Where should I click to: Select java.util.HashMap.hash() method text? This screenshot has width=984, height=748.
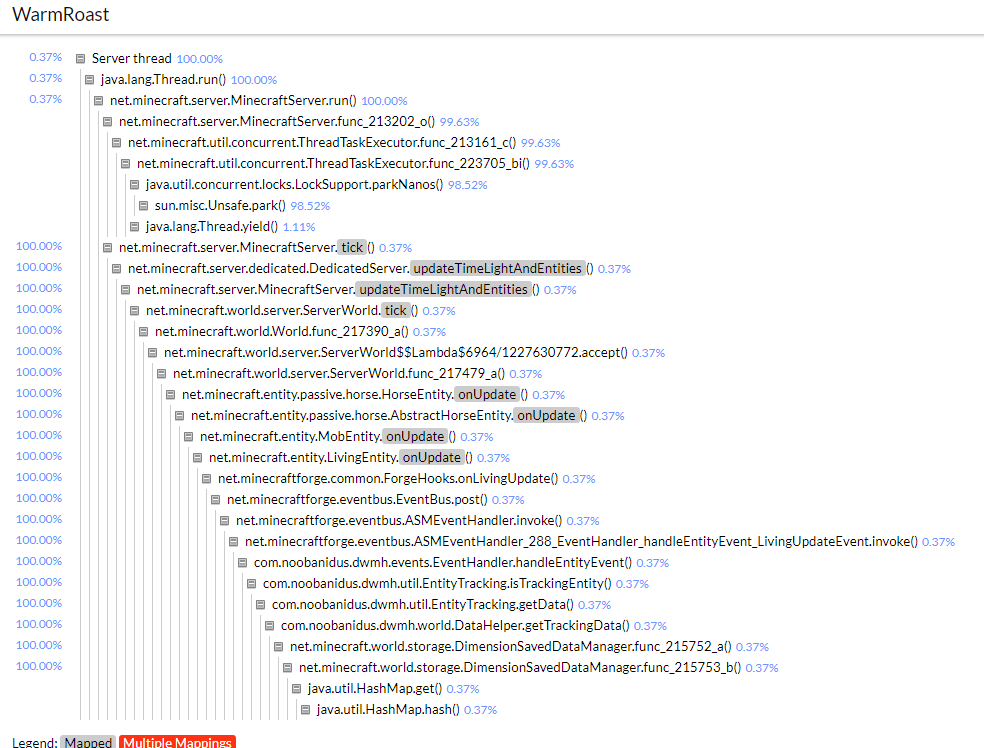(x=388, y=710)
